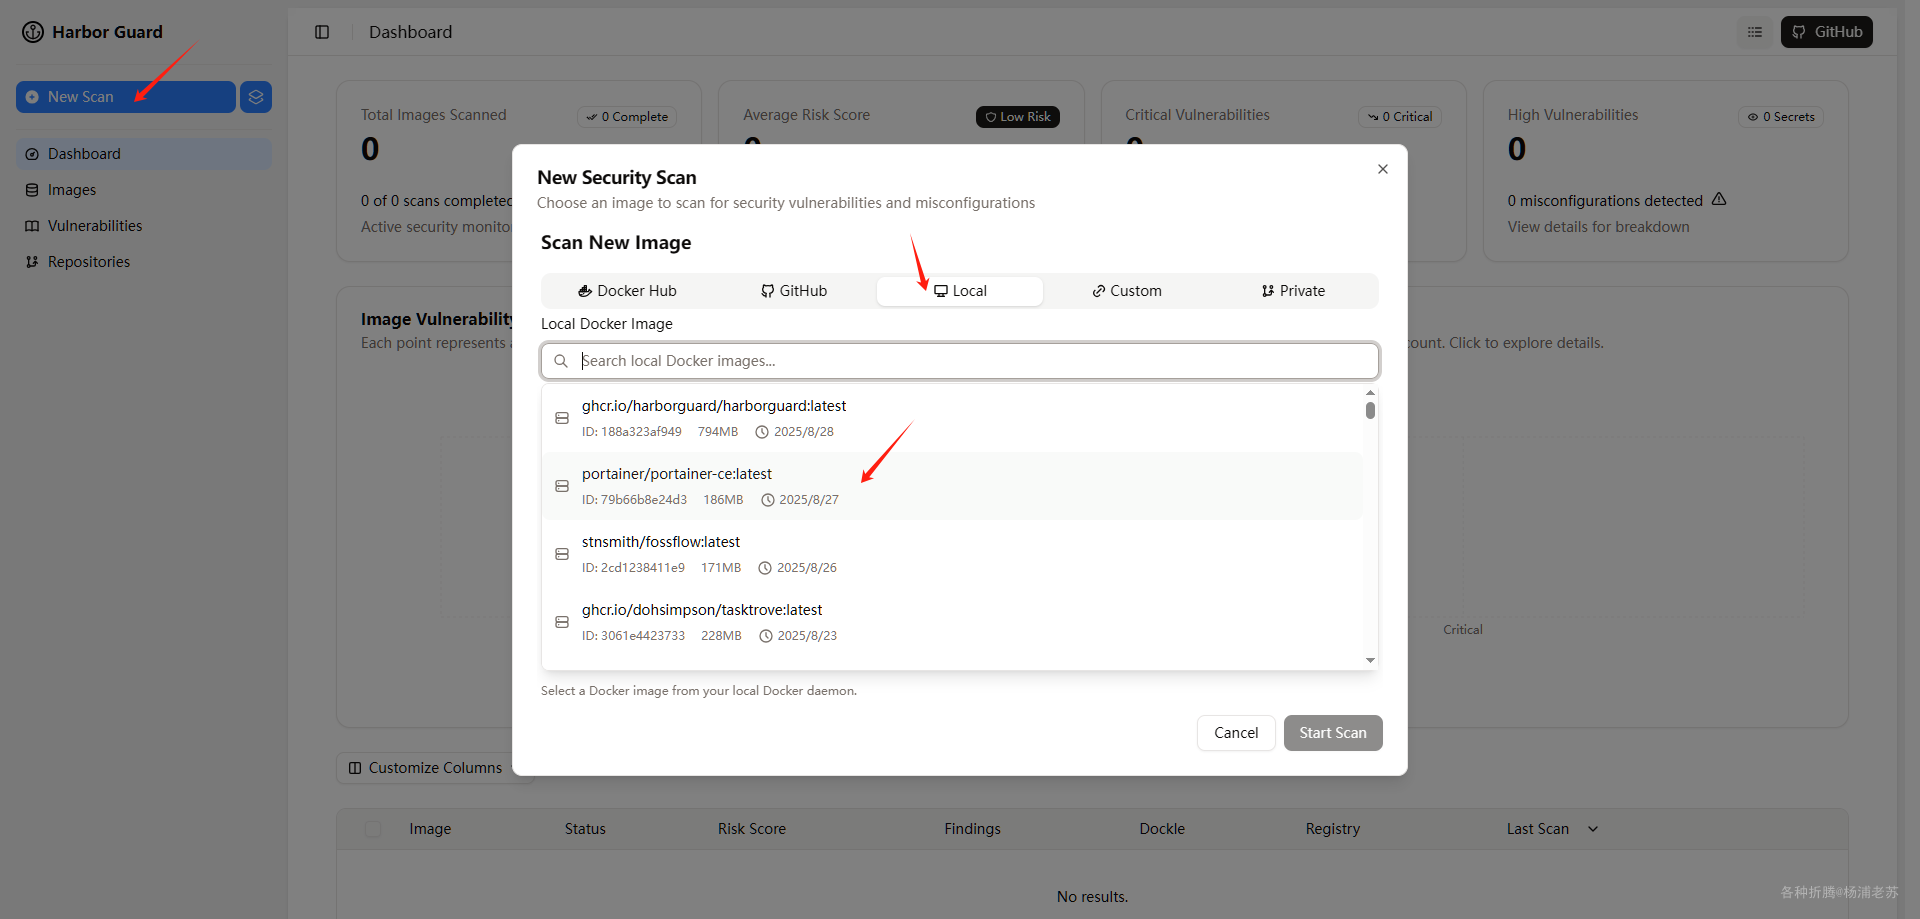Click the Image column header

tap(430, 829)
